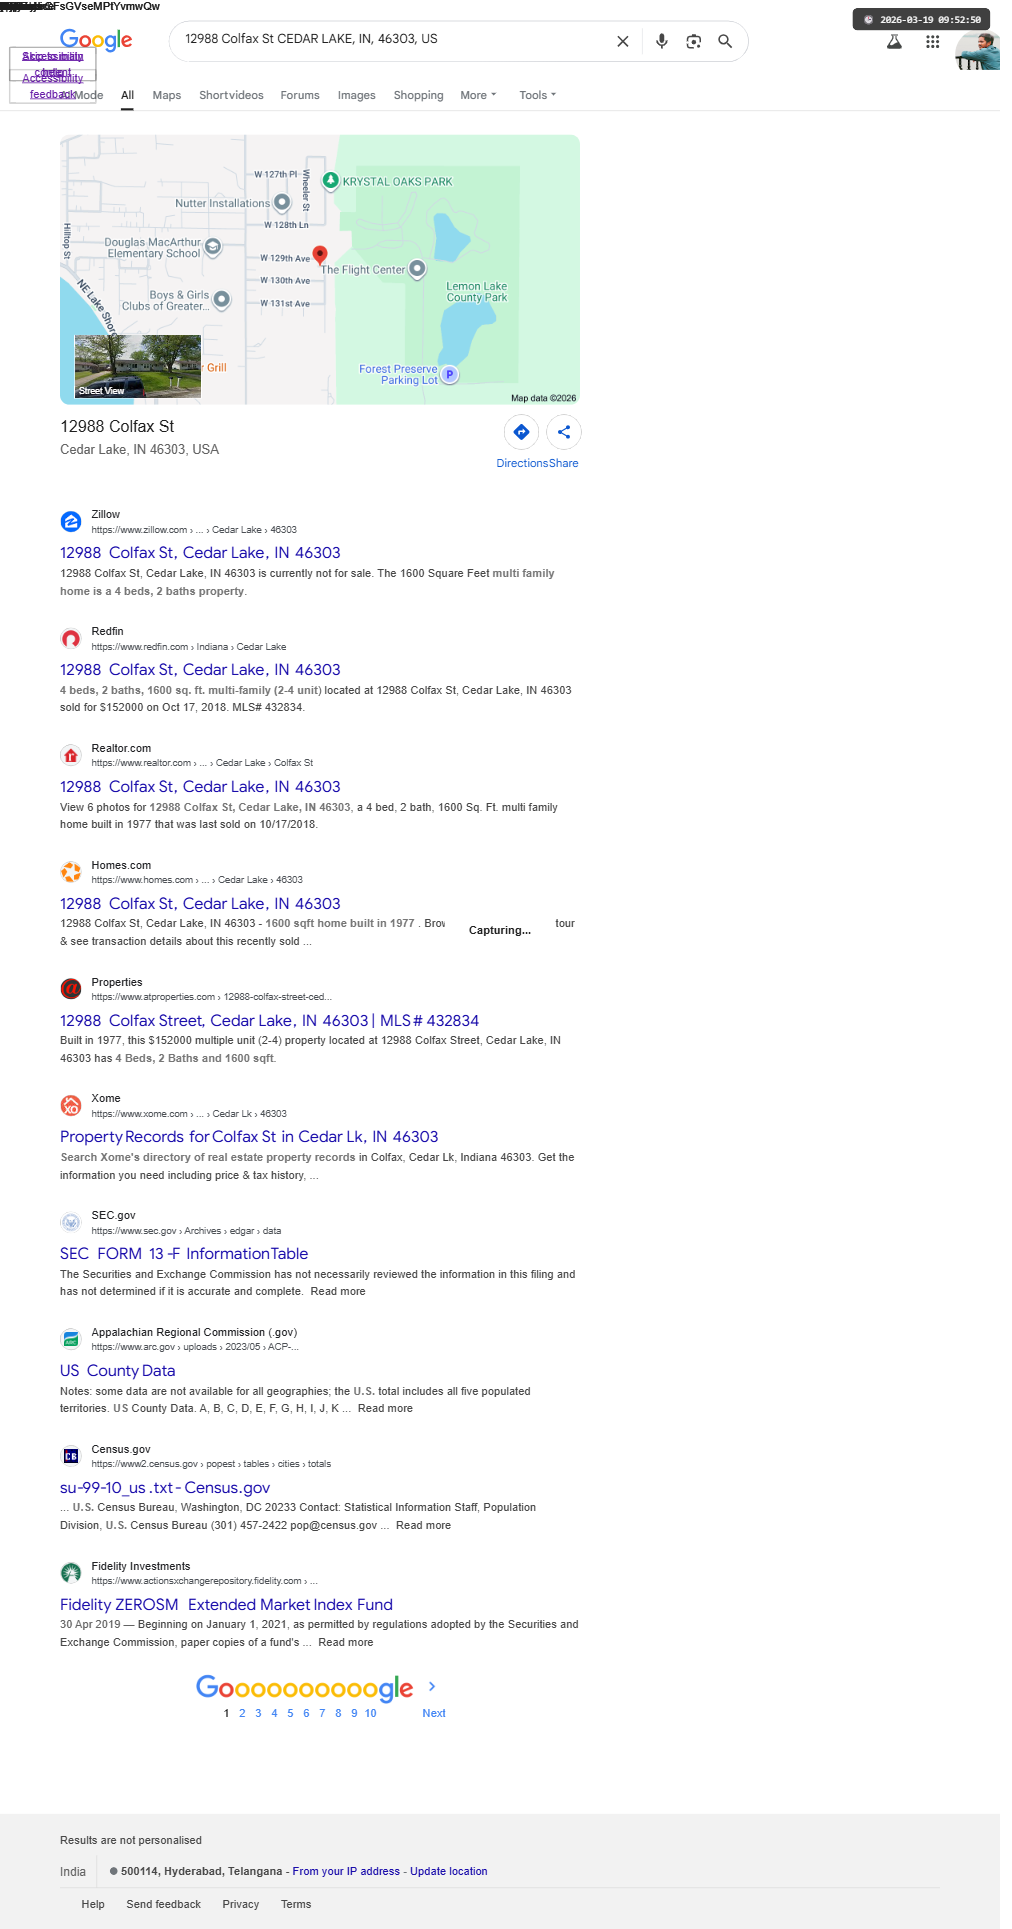
Task: Click Update location link
Action: coord(449,1871)
